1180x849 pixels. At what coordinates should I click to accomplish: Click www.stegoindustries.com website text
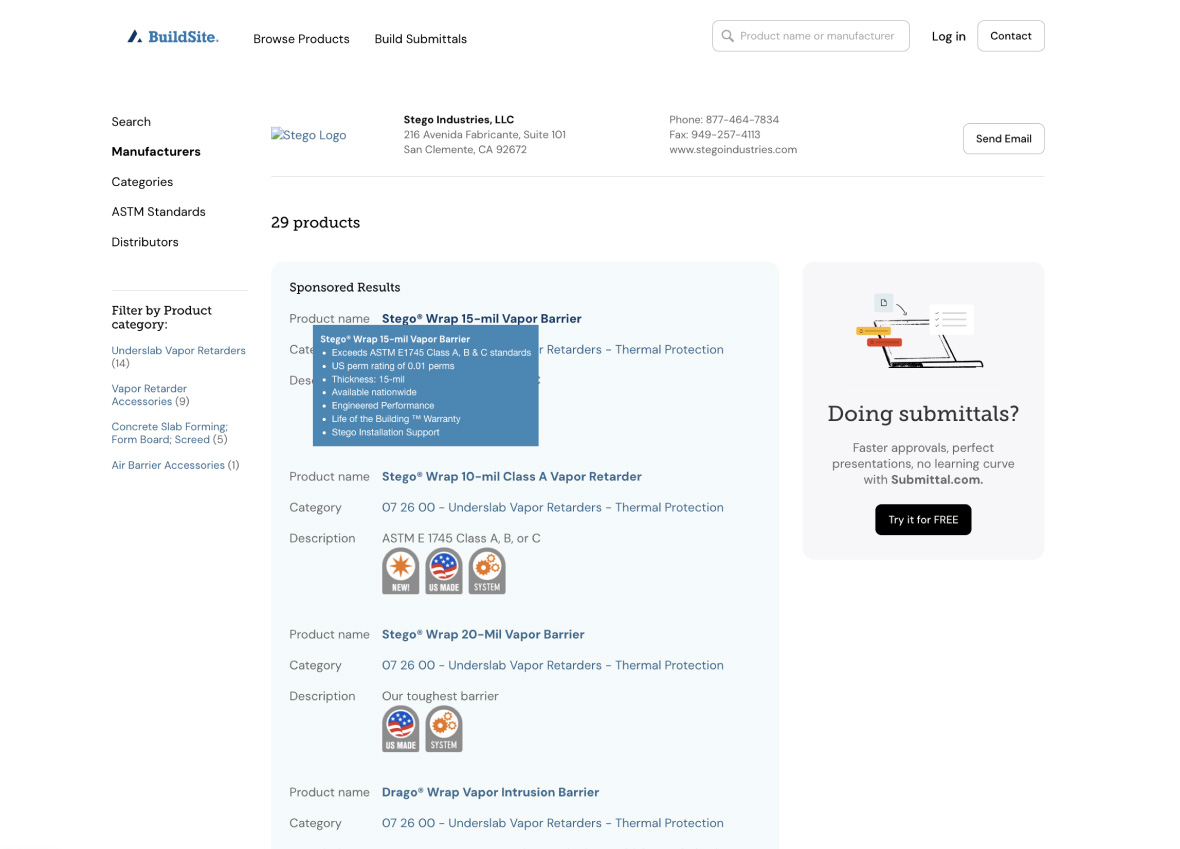coord(732,150)
